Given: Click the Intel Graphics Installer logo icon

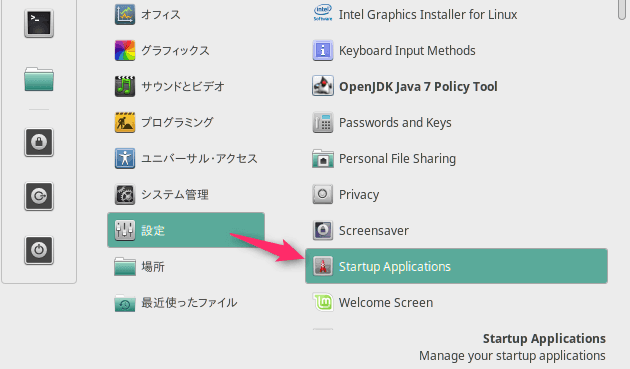Looking at the screenshot, I should [x=323, y=13].
